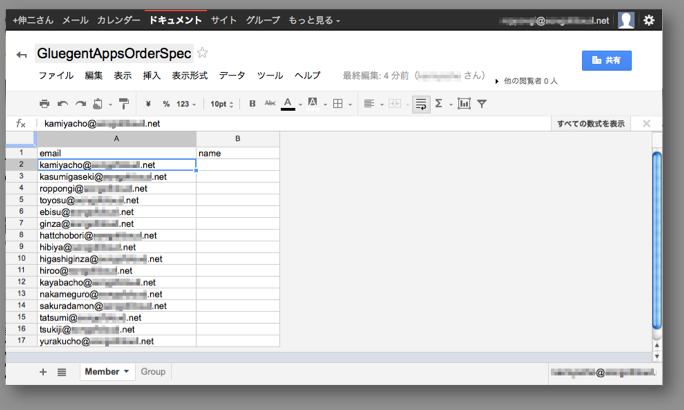Click the blue 共有 share button
684x410 pixels.
(x=606, y=60)
